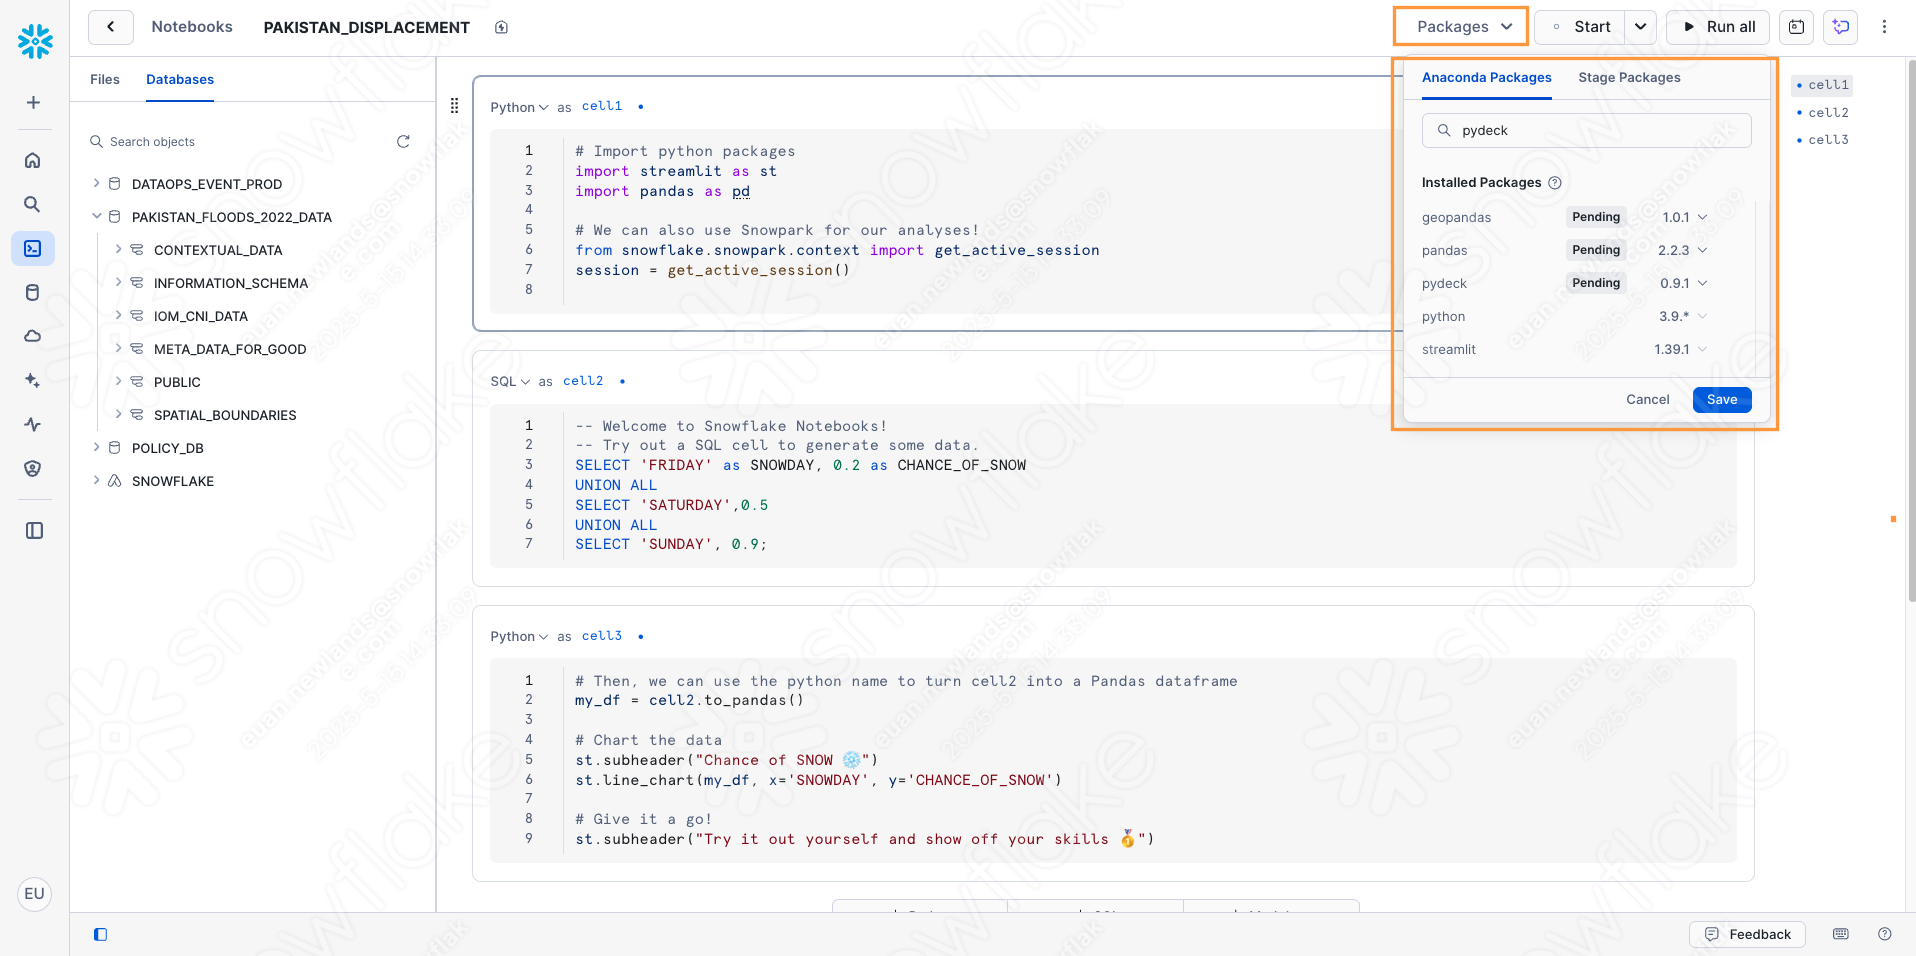1916x956 pixels.
Task: Select the Projects worksheets icon in sidebar
Action: tap(33, 248)
